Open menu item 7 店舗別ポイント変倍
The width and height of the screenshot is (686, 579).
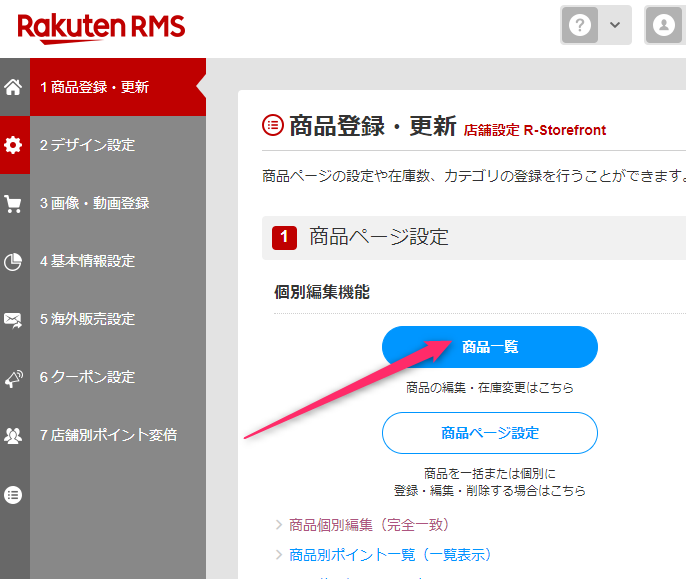[x=118, y=435]
